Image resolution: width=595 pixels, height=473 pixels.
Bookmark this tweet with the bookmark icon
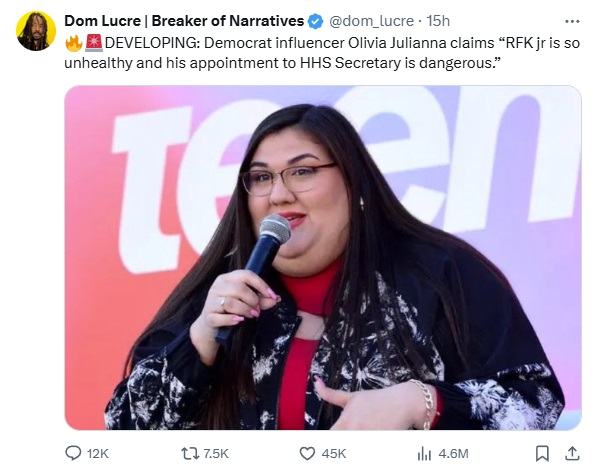542,453
